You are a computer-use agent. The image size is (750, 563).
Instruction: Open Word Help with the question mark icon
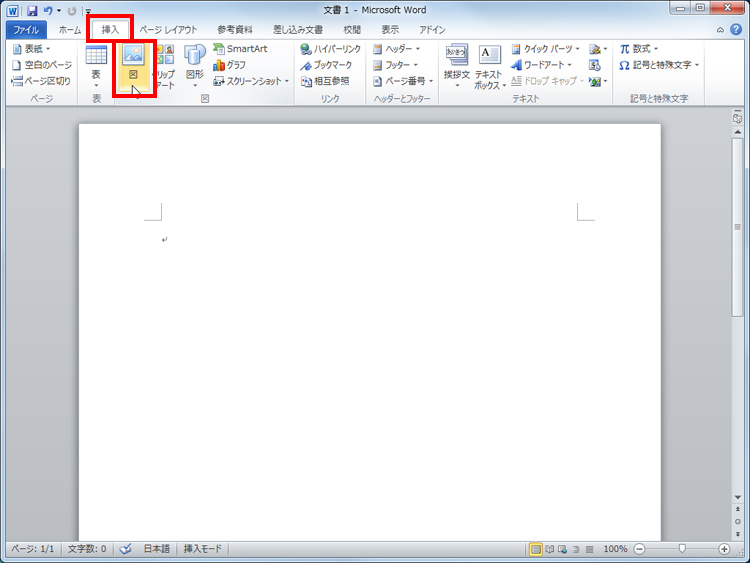click(736, 30)
